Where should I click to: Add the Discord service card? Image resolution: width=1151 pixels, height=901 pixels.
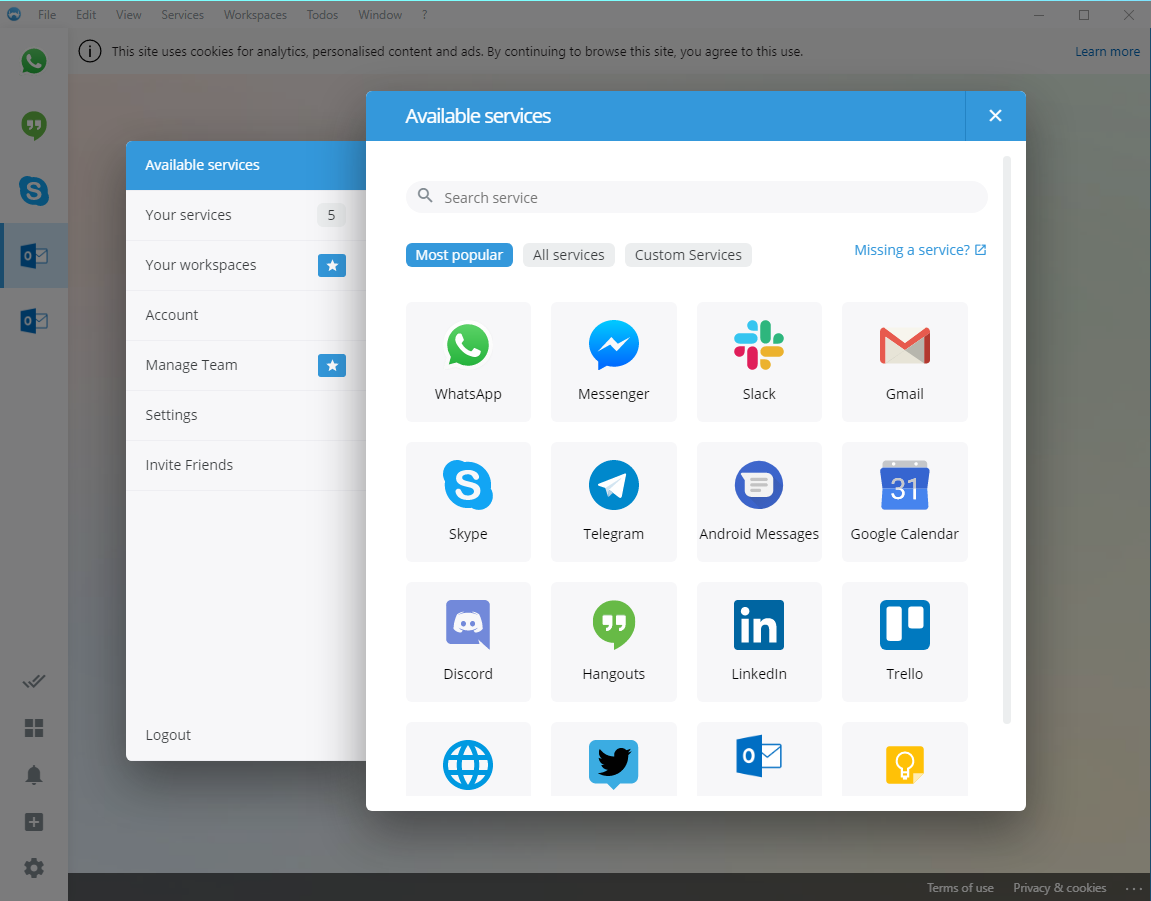pos(468,642)
